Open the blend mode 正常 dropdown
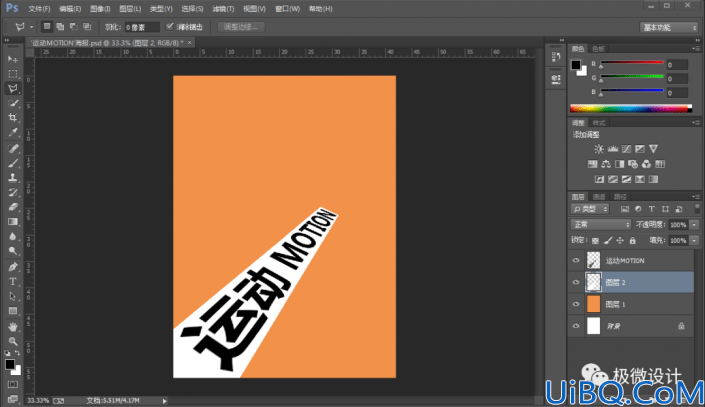This screenshot has height=407, width=705. point(601,224)
